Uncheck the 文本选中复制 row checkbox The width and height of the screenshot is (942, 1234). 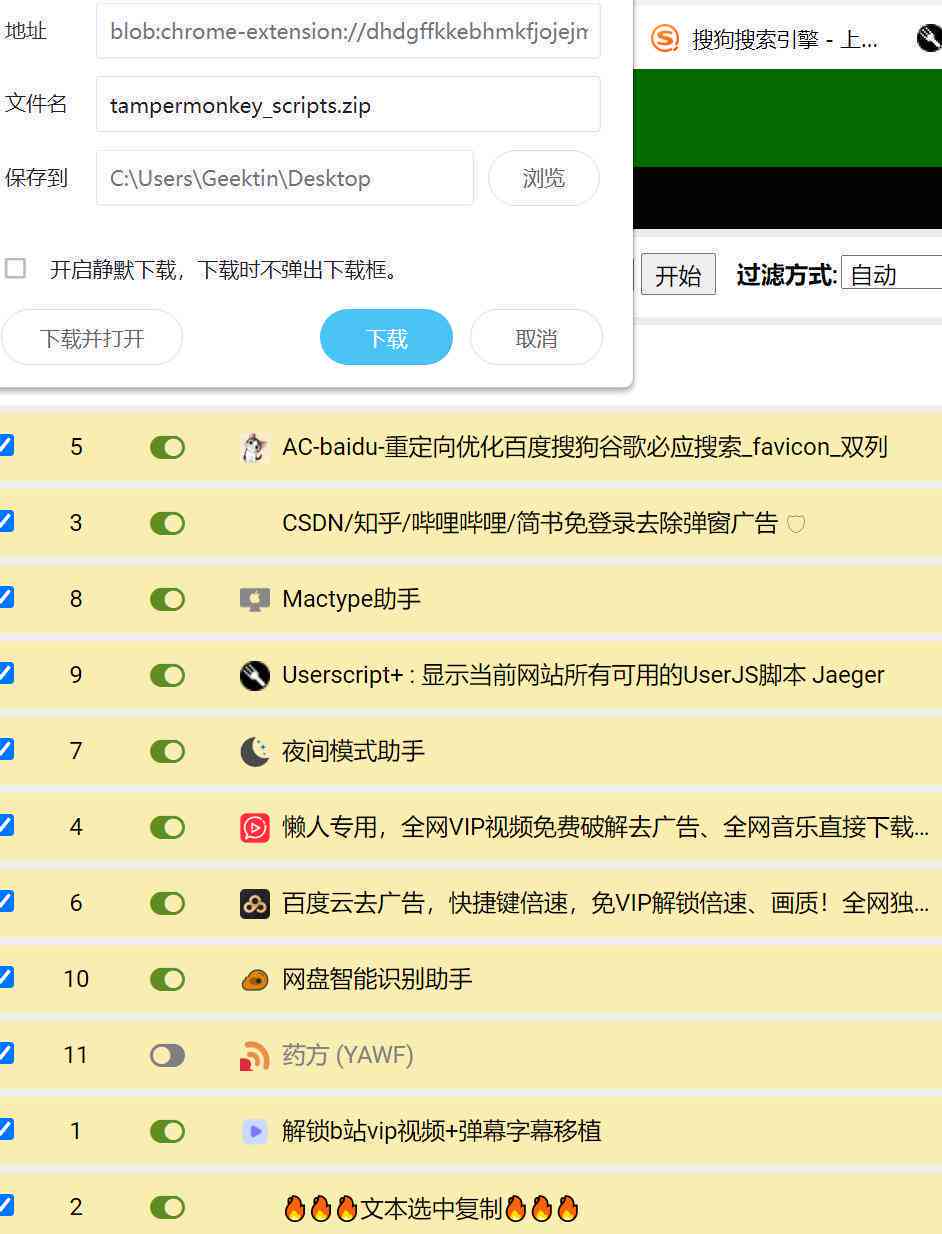5,1205
